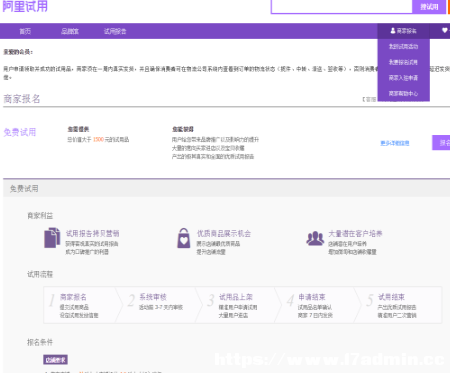This screenshot has width=450, height=373.
Task: Select 我要报名试用 in dropdown menu
Action: pos(403,62)
